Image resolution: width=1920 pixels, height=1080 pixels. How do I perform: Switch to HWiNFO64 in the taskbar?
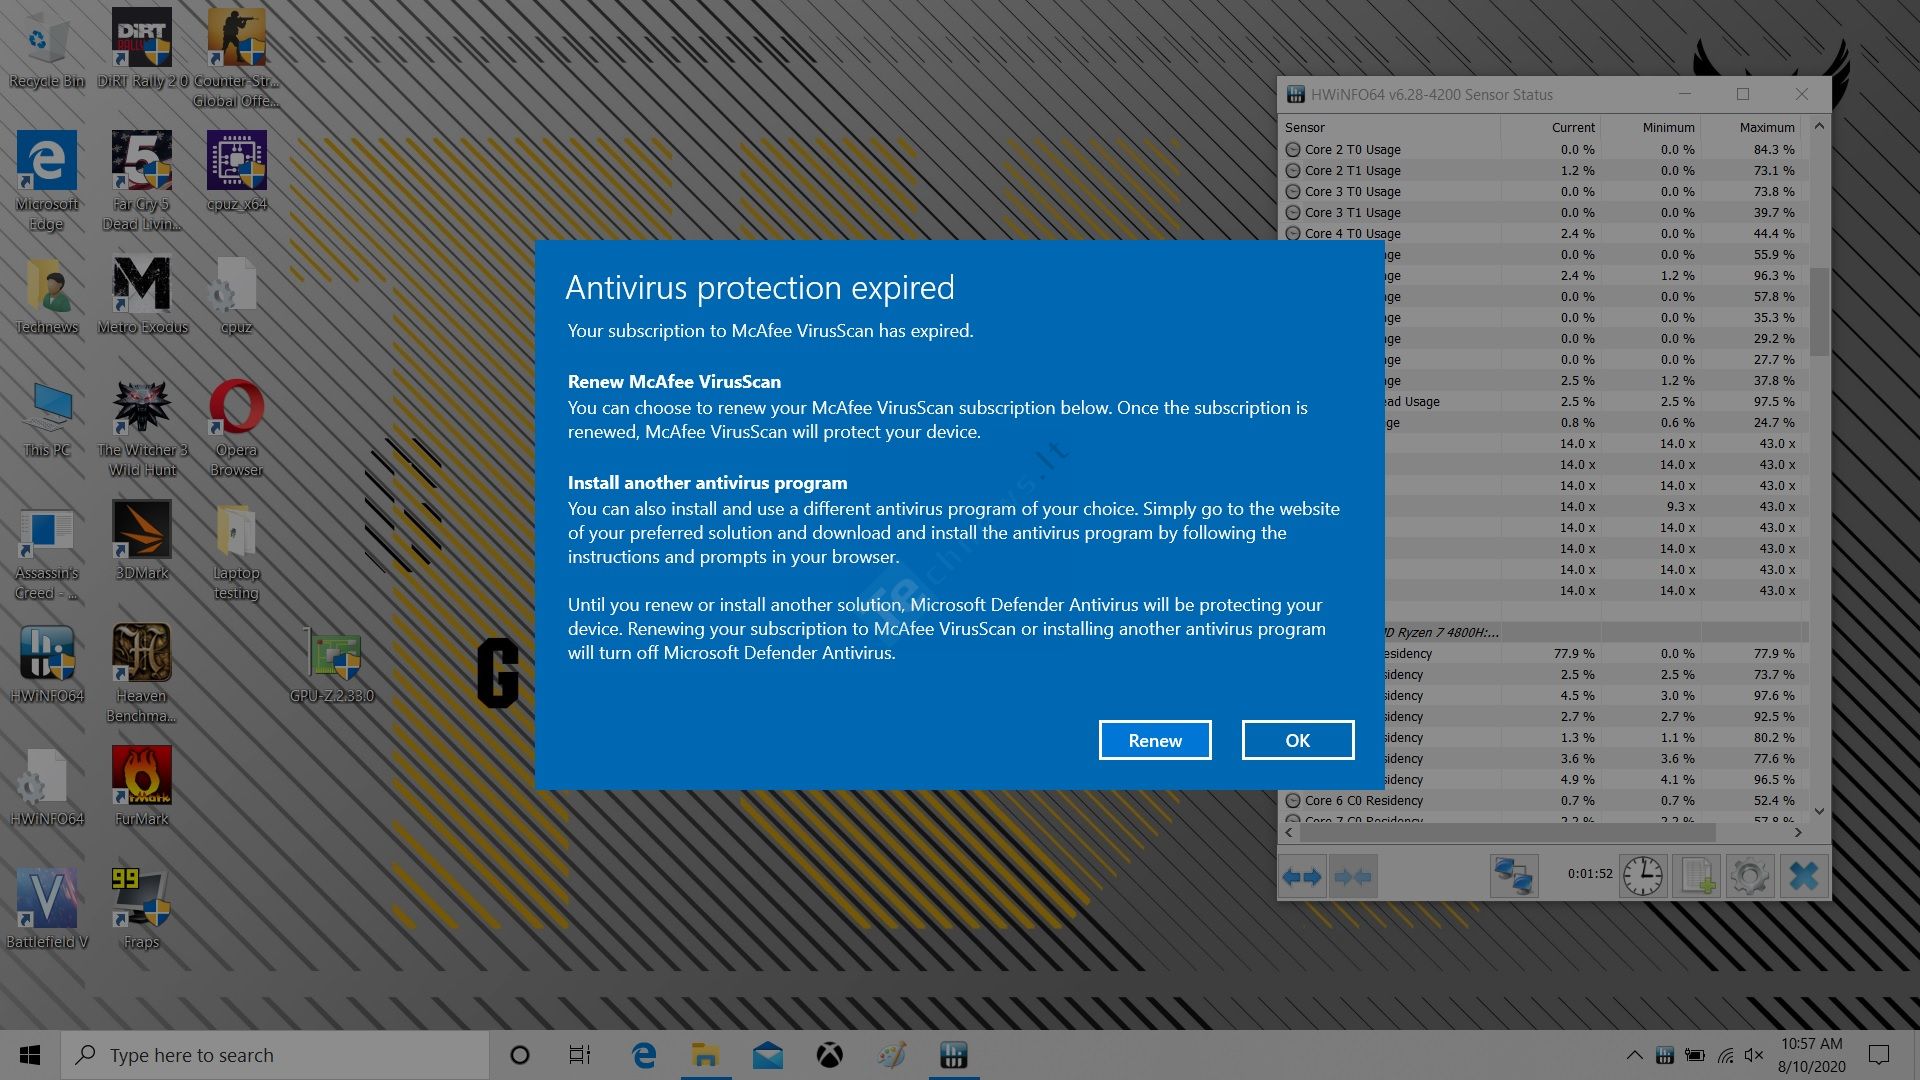coord(954,1055)
